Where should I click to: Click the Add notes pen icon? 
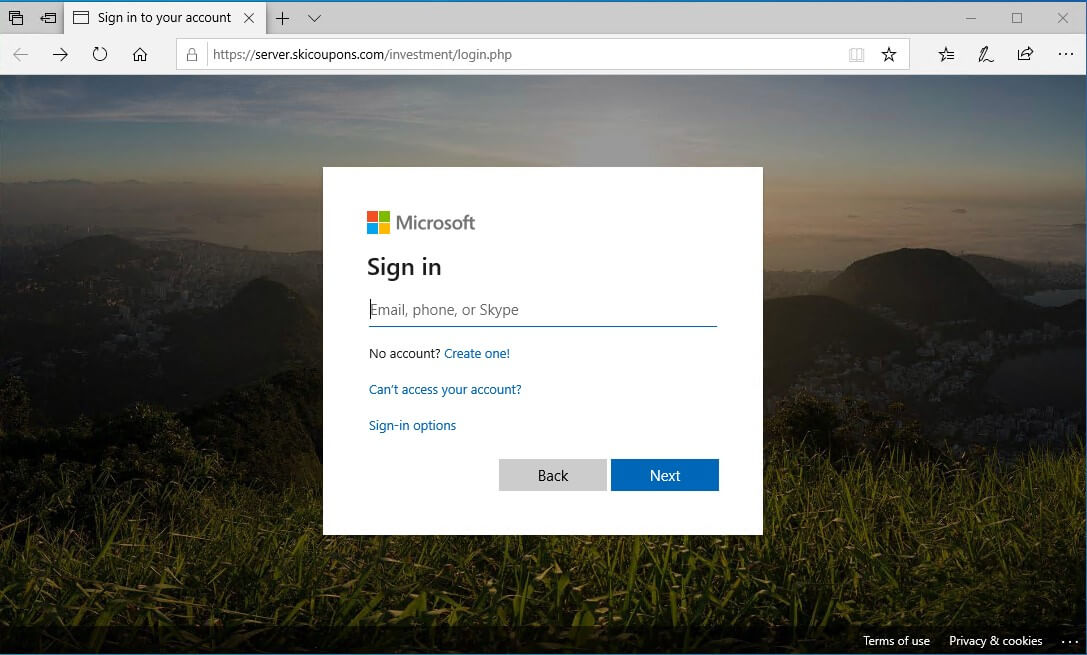click(x=985, y=54)
